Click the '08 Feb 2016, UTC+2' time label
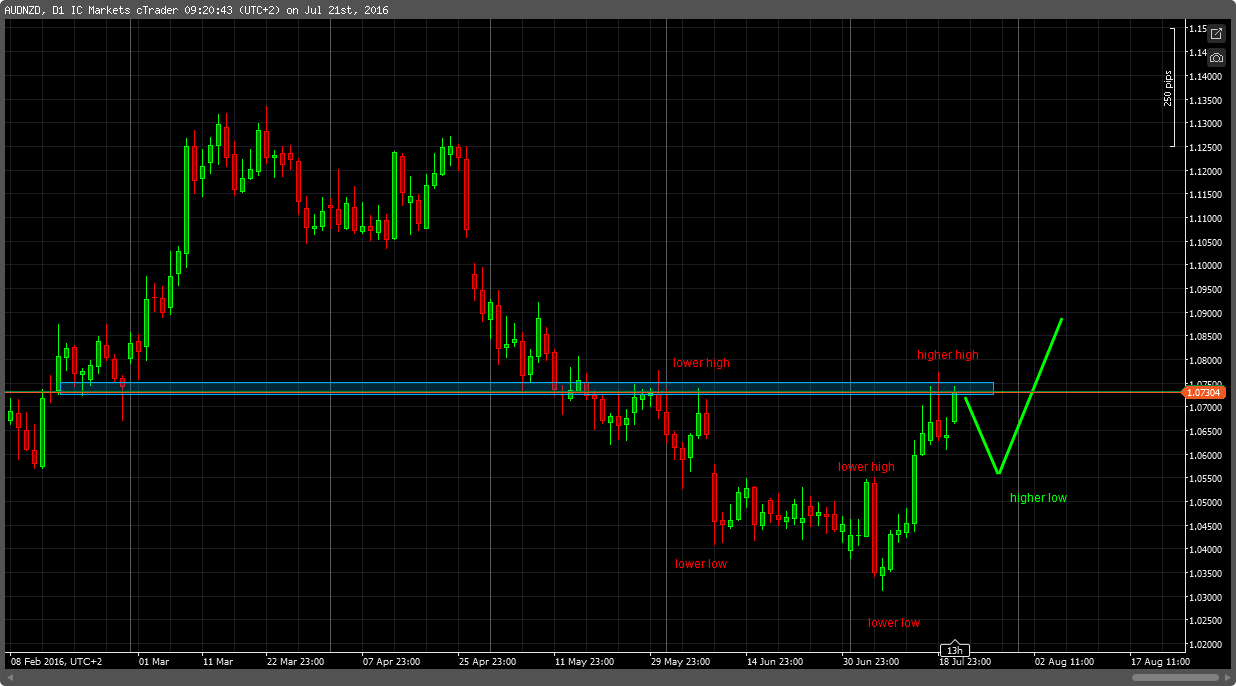 point(57,662)
